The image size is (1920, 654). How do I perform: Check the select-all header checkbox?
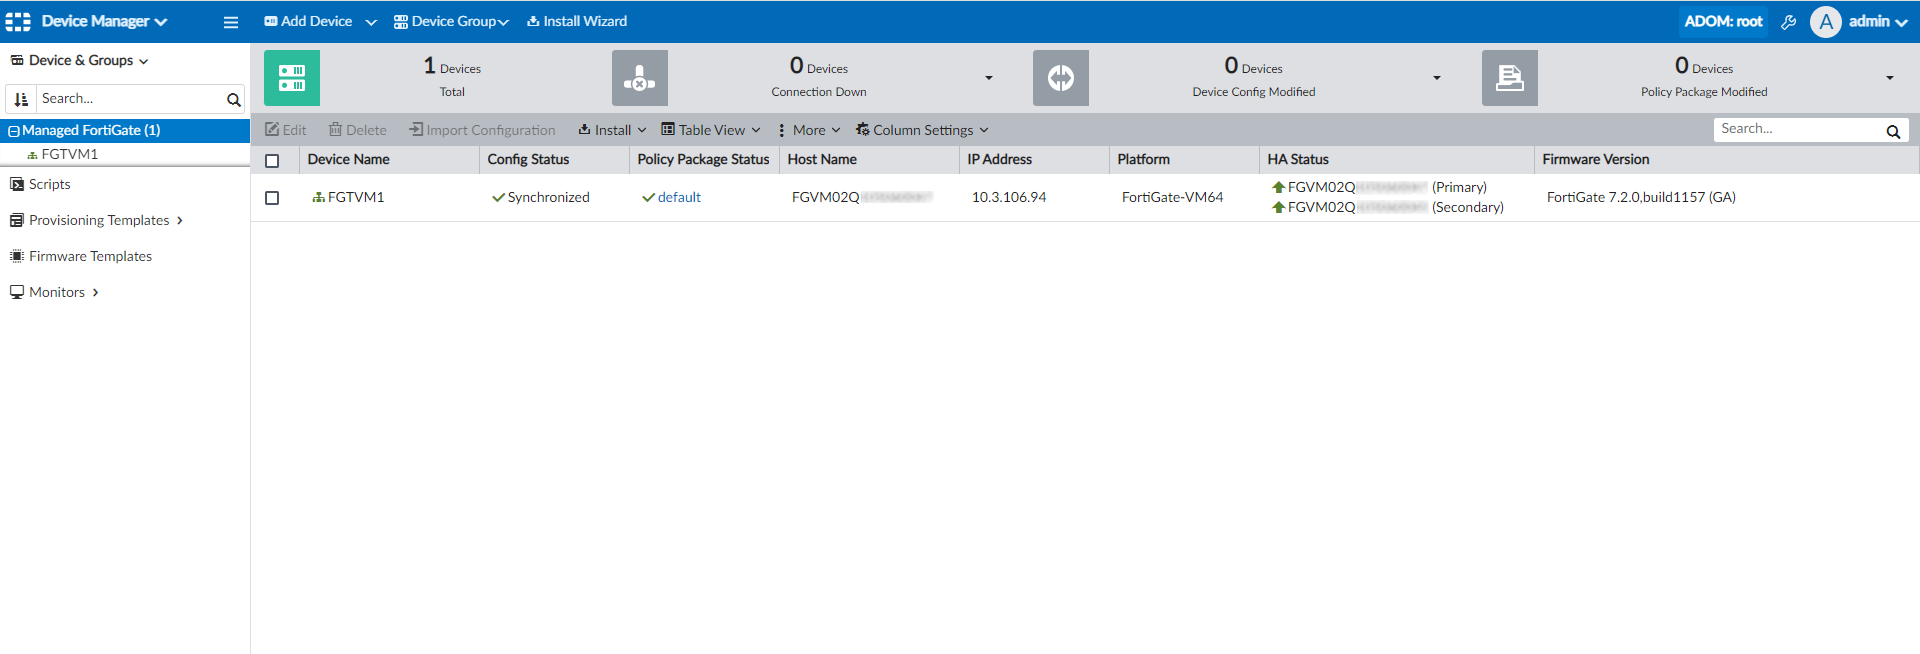[272, 161]
